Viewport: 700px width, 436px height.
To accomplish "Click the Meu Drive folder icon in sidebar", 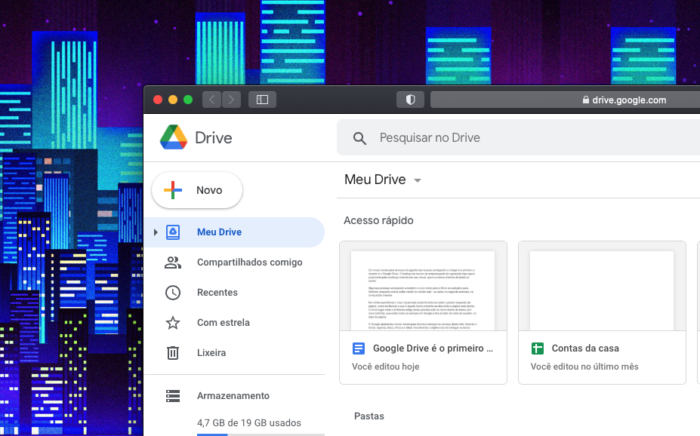I will tap(173, 232).
